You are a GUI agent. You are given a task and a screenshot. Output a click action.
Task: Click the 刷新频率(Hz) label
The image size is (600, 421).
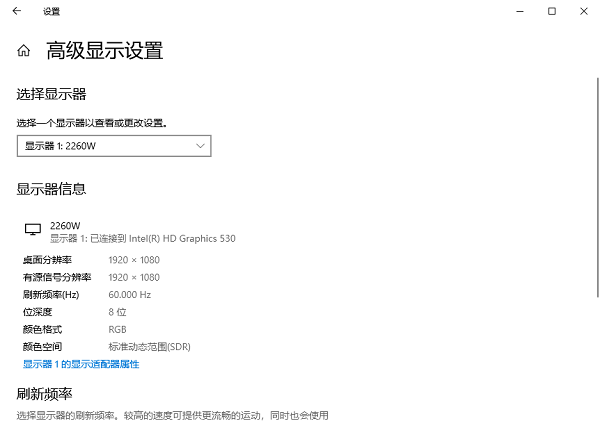tap(51, 295)
